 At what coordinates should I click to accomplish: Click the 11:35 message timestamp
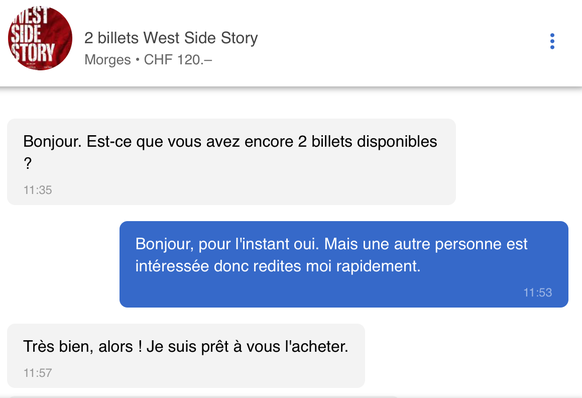(38, 190)
